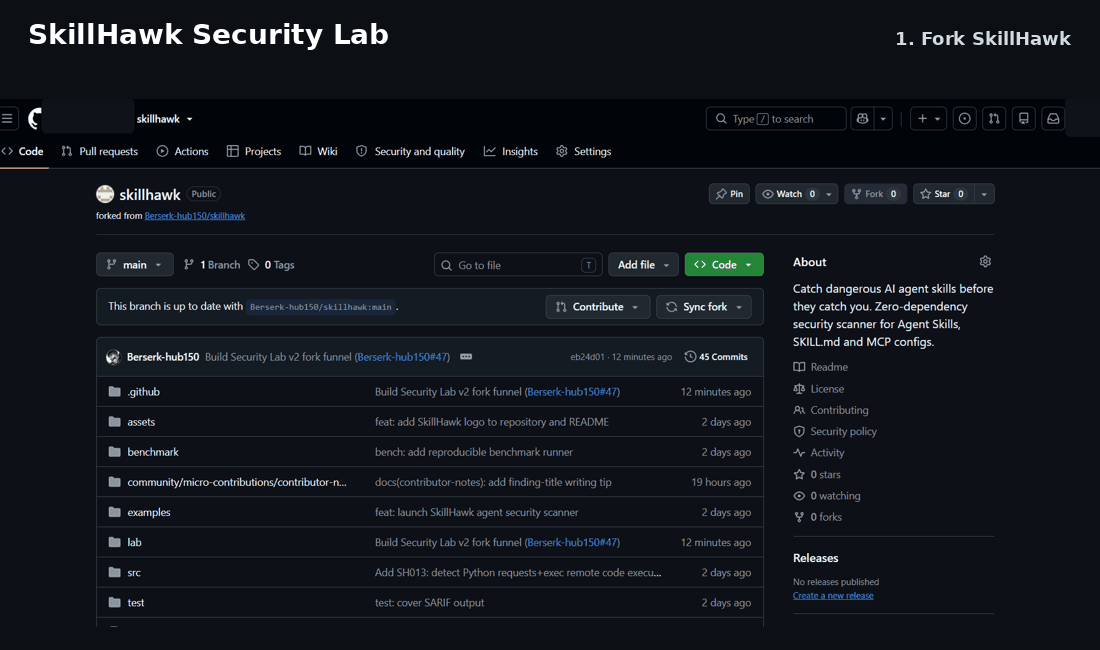Open the Security and quality tab
Screen dimensions: 1100x650
[x=410, y=151]
